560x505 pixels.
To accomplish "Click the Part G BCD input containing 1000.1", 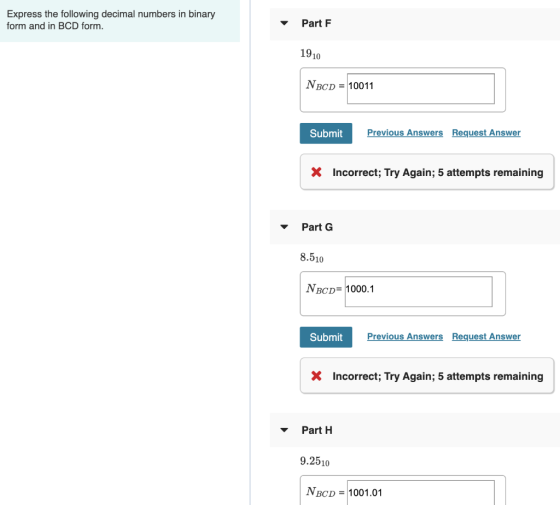I will coord(419,291).
